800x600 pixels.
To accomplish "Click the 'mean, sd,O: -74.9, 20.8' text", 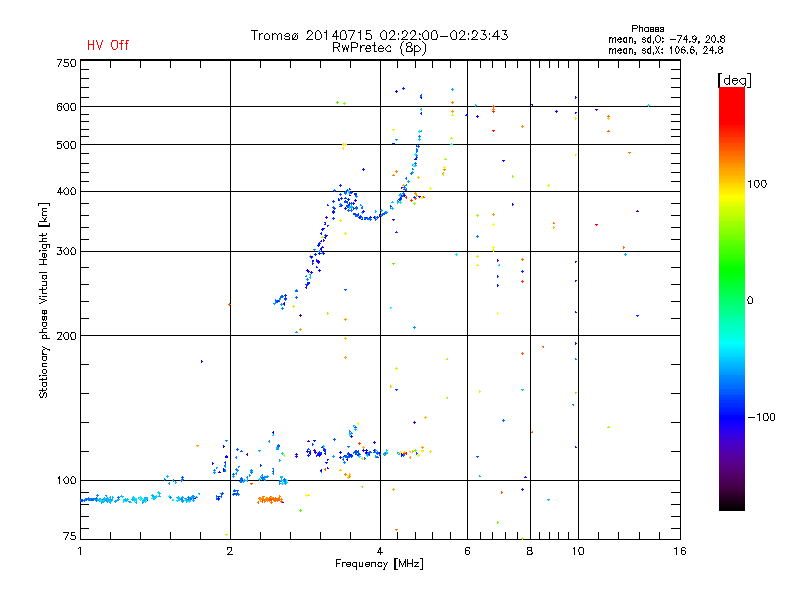I will (666, 39).
